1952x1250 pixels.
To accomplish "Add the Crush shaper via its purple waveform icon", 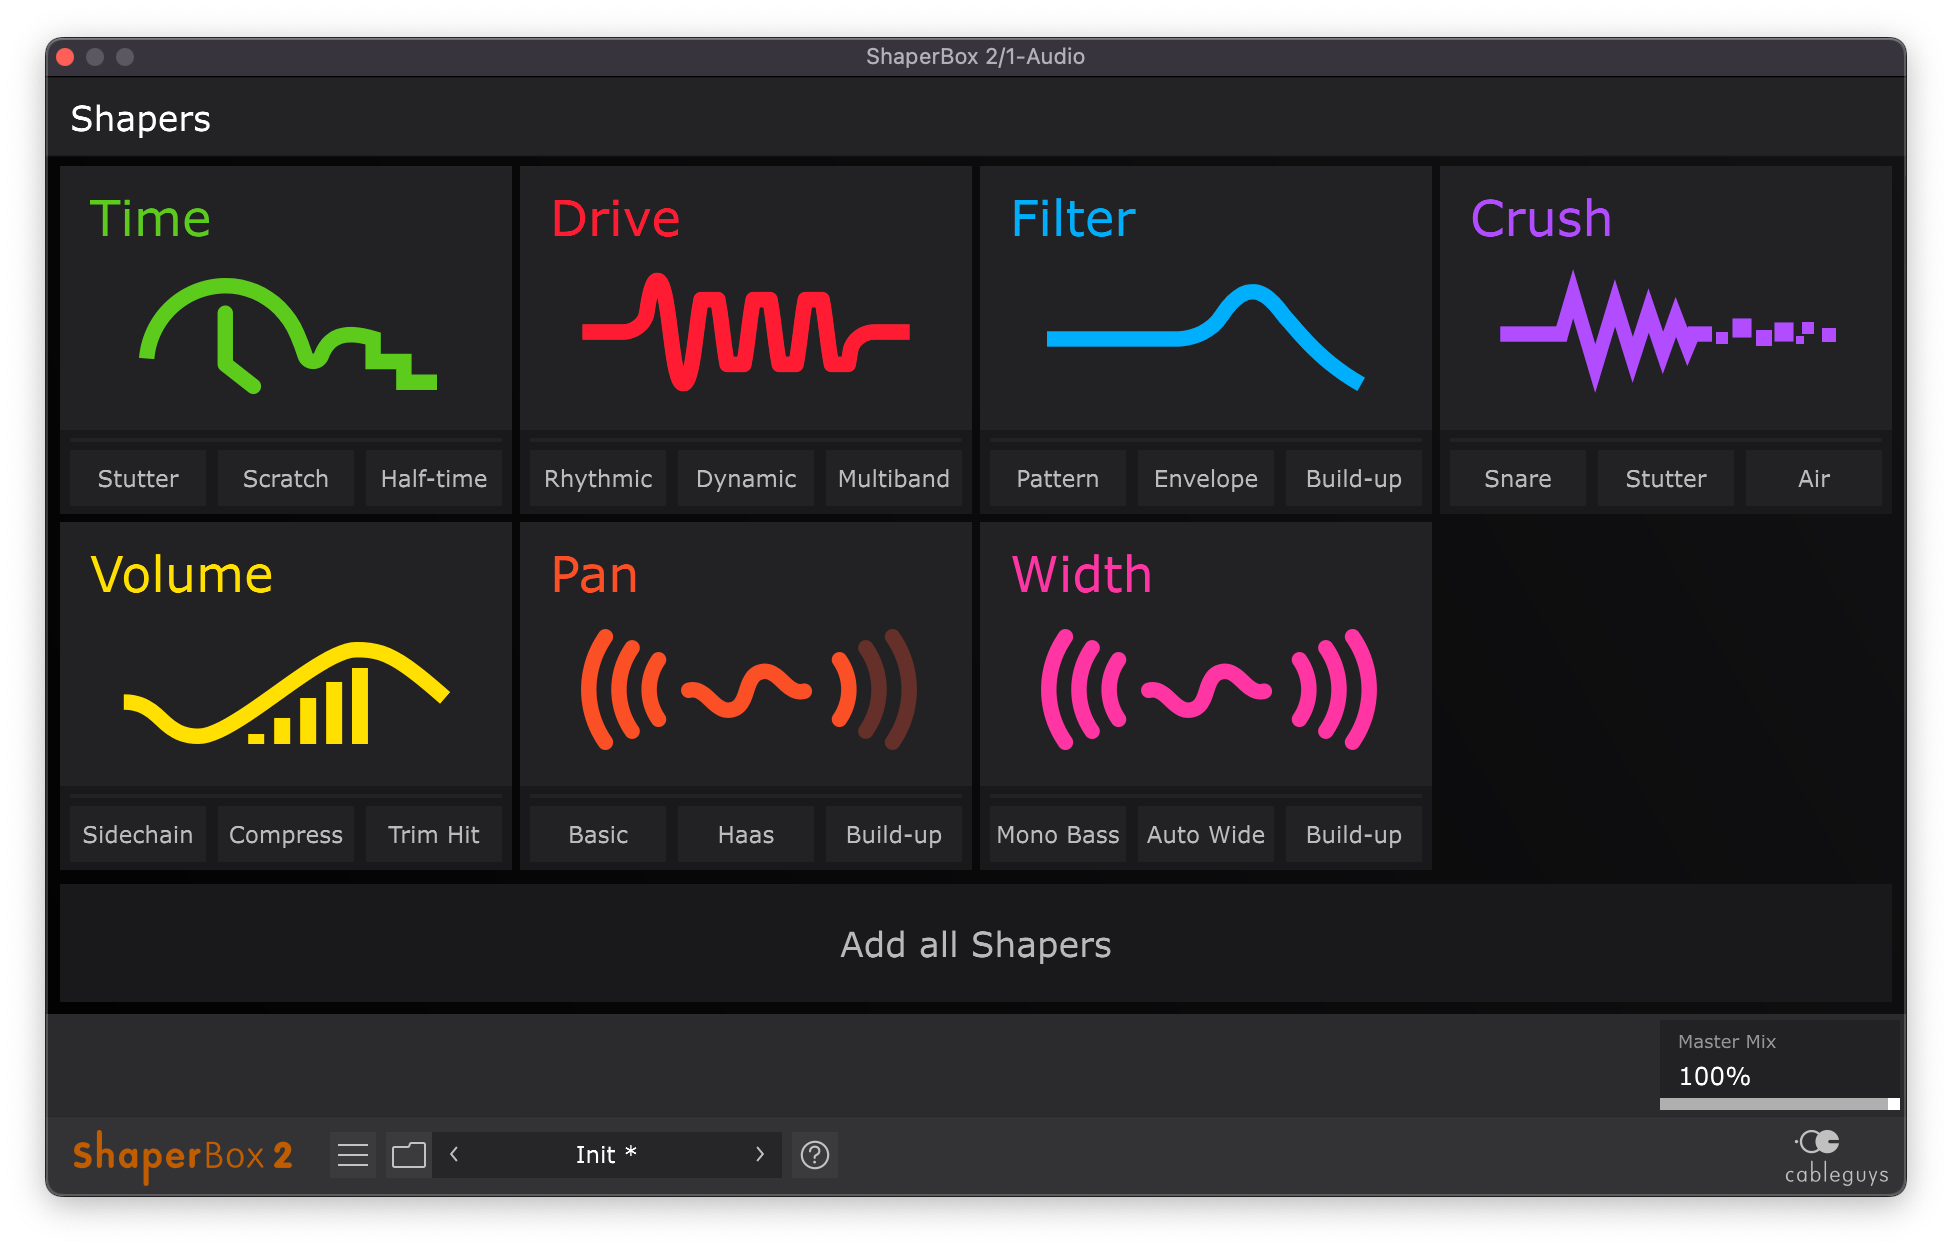I will pyautogui.click(x=1667, y=330).
